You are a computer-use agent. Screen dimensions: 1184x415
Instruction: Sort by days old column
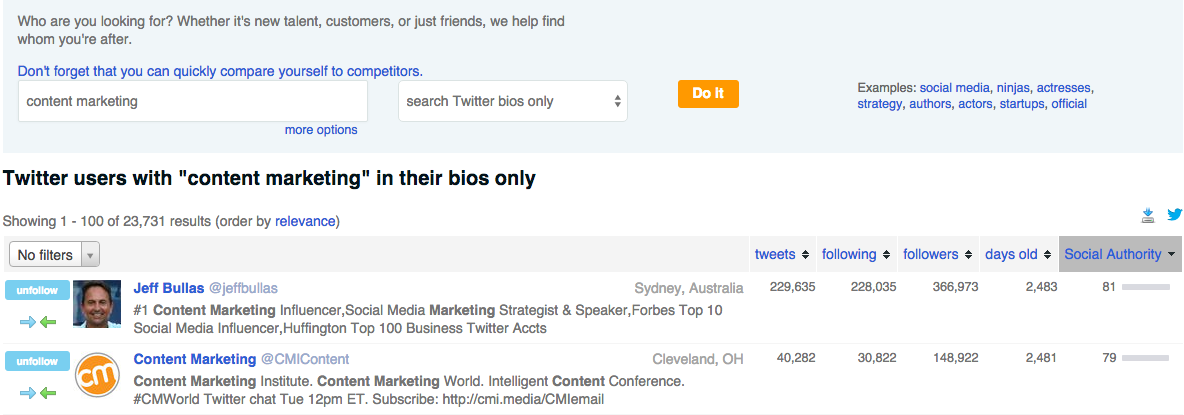point(1017,254)
